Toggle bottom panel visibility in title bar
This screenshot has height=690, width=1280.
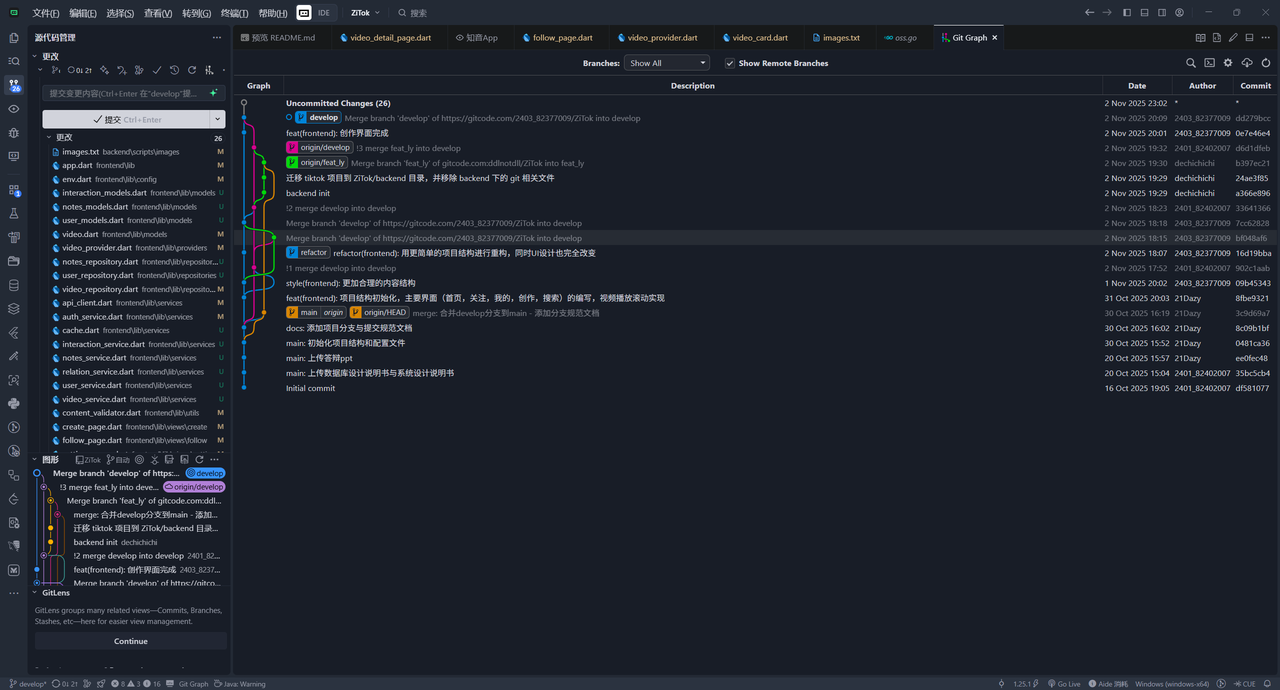pos(1145,13)
